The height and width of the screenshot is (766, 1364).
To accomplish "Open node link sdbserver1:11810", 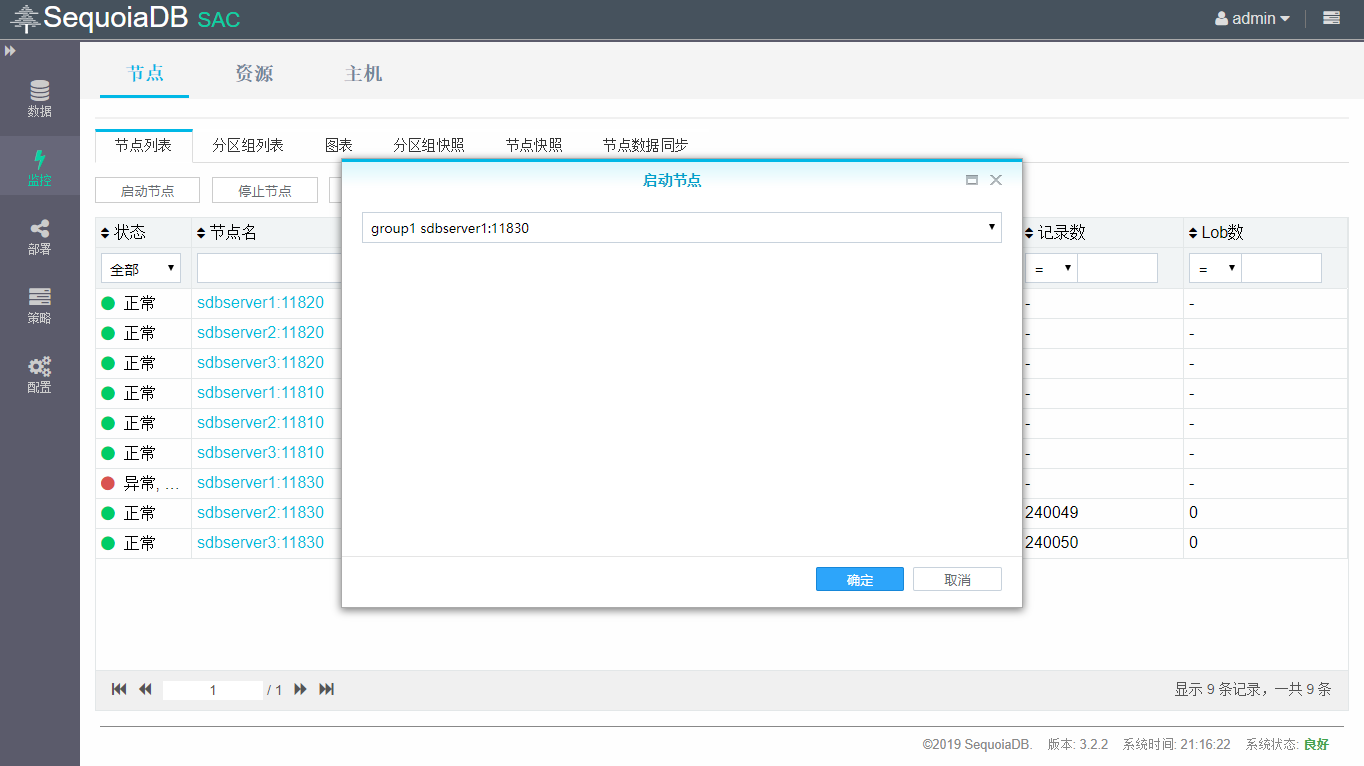I will pyautogui.click(x=260, y=392).
